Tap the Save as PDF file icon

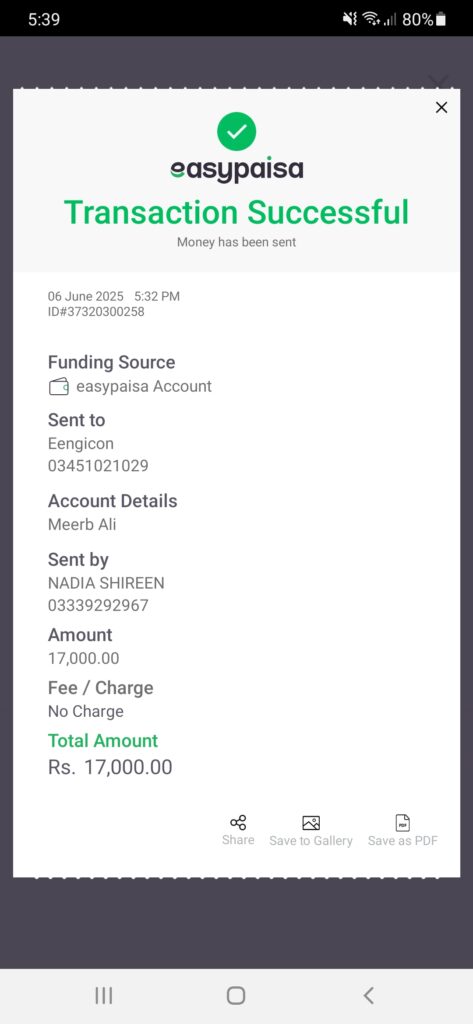pos(403,823)
